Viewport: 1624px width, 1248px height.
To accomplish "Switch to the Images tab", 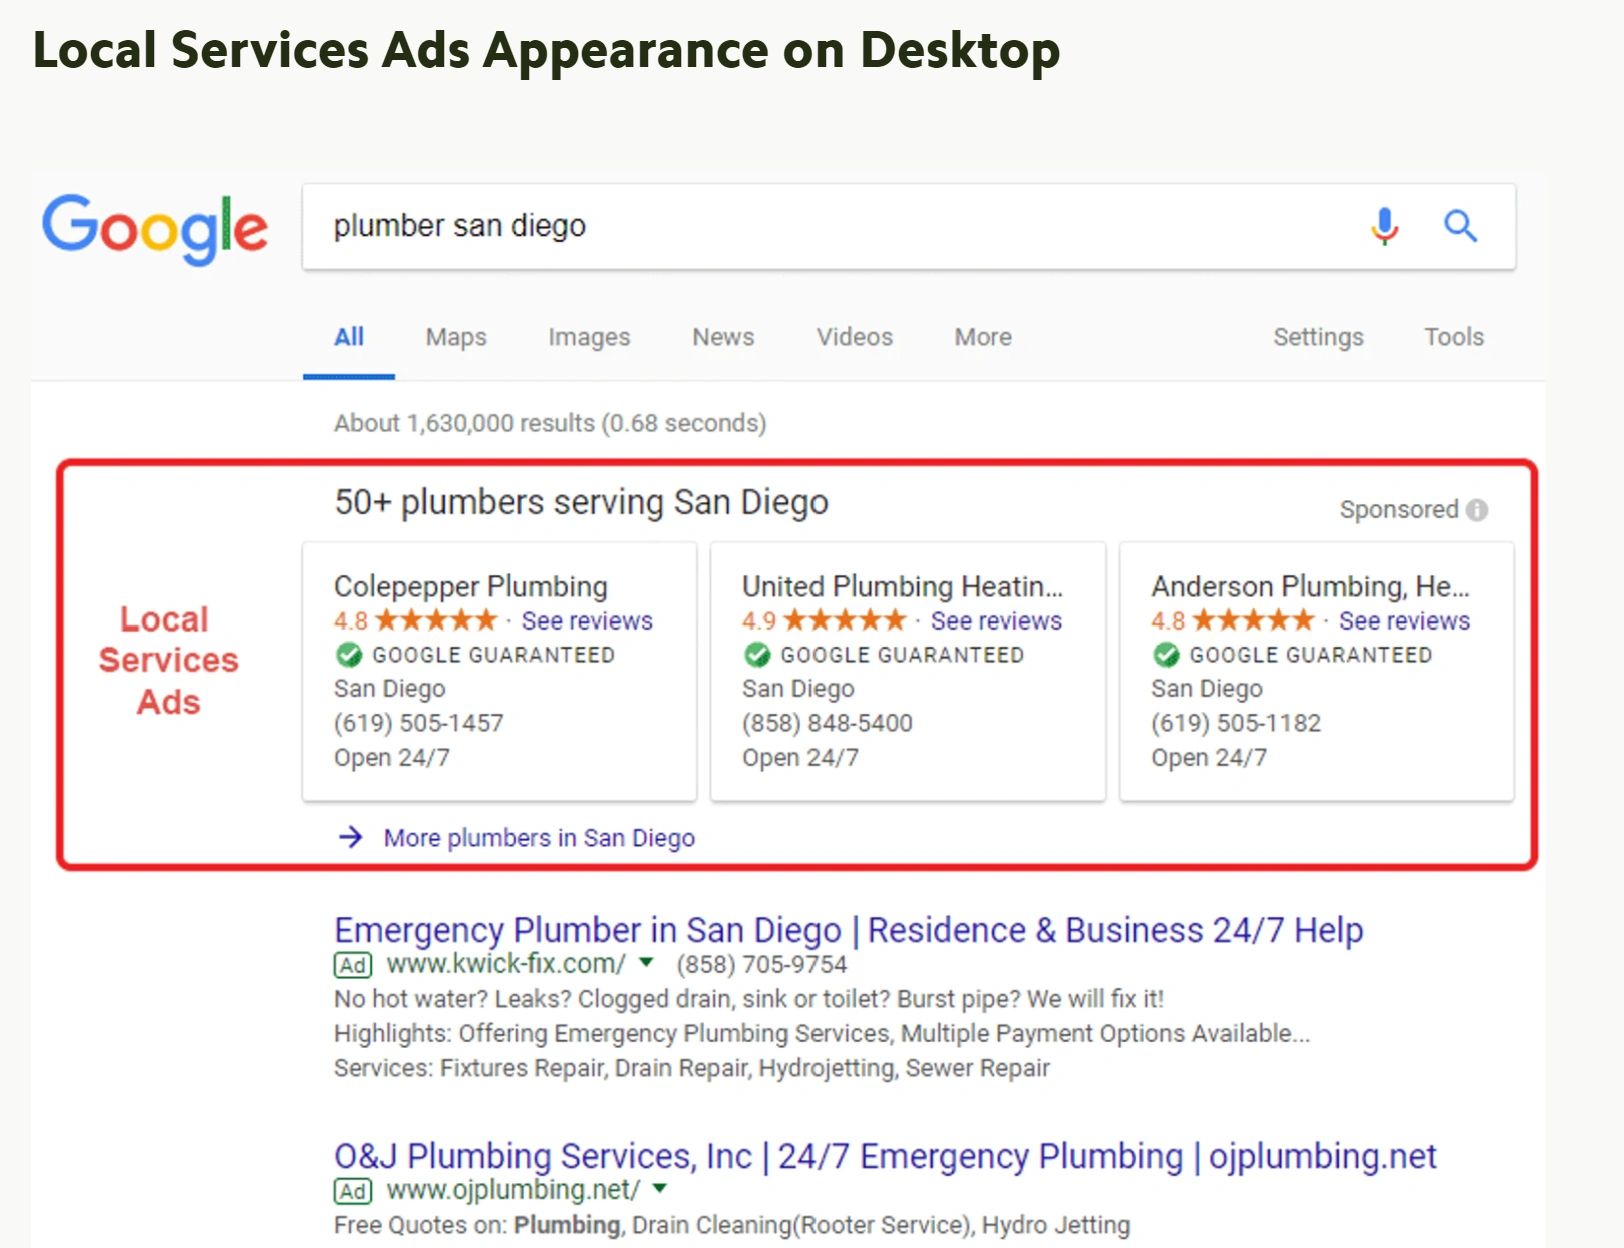I will [589, 337].
